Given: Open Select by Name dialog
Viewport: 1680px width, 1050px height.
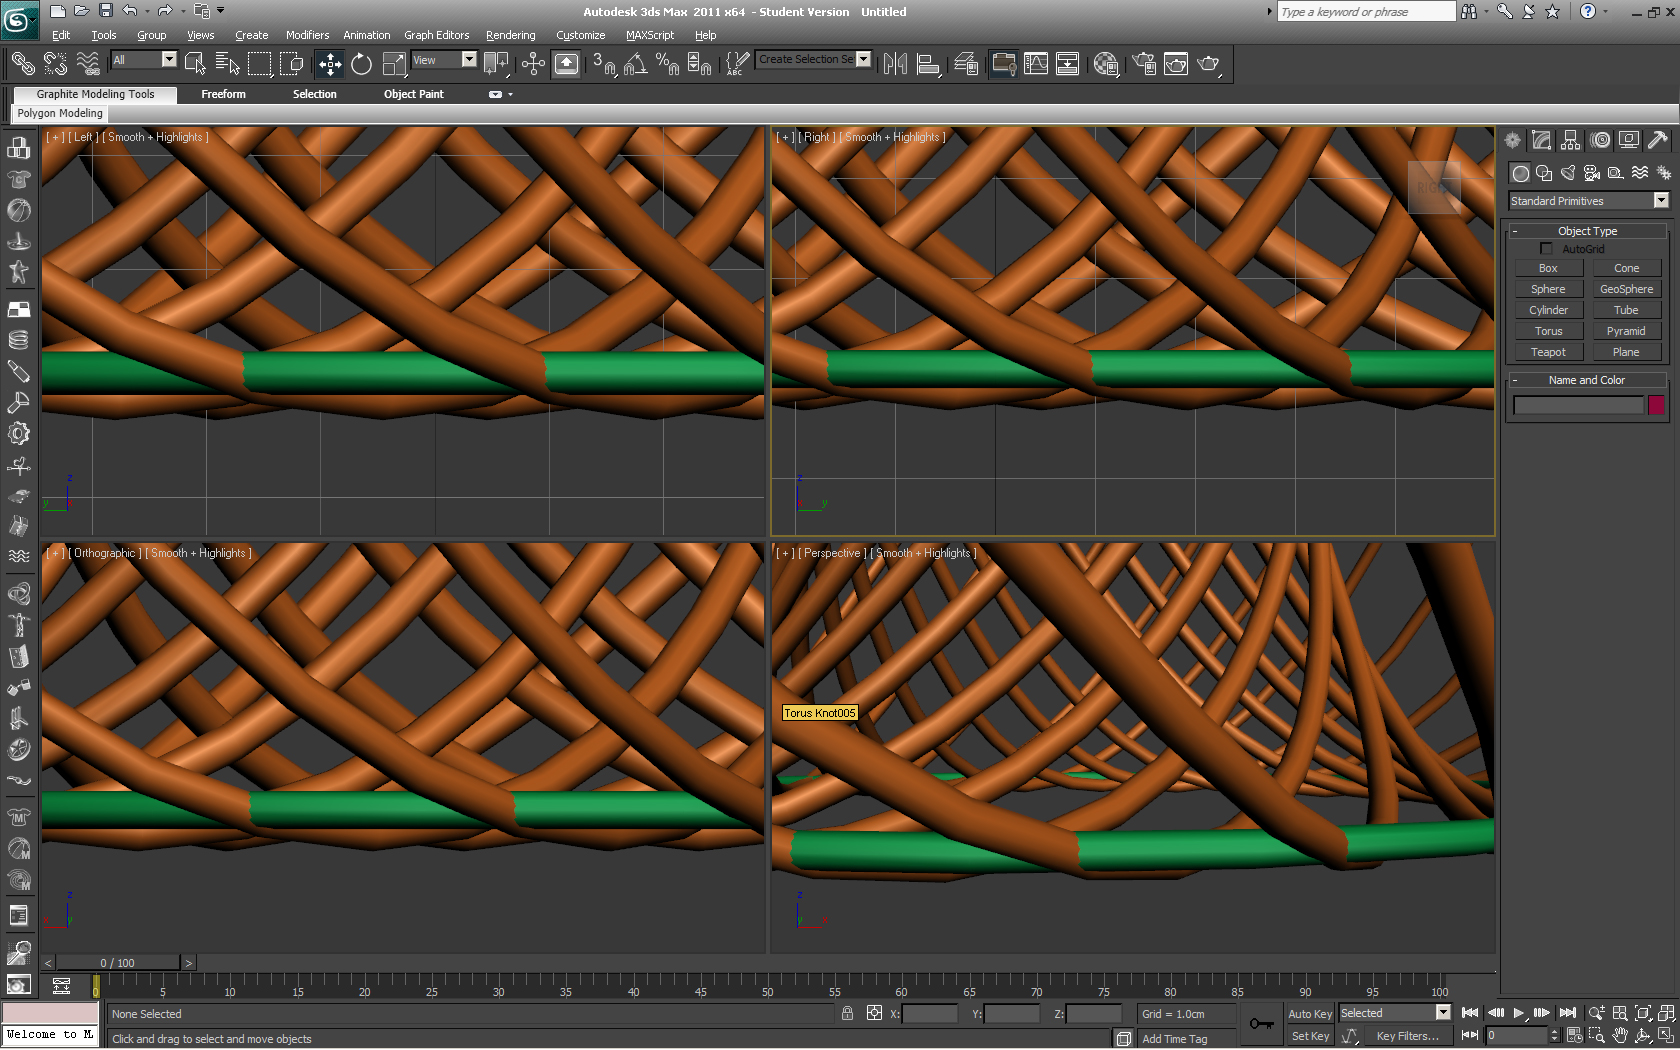Looking at the screenshot, I should click(227, 64).
